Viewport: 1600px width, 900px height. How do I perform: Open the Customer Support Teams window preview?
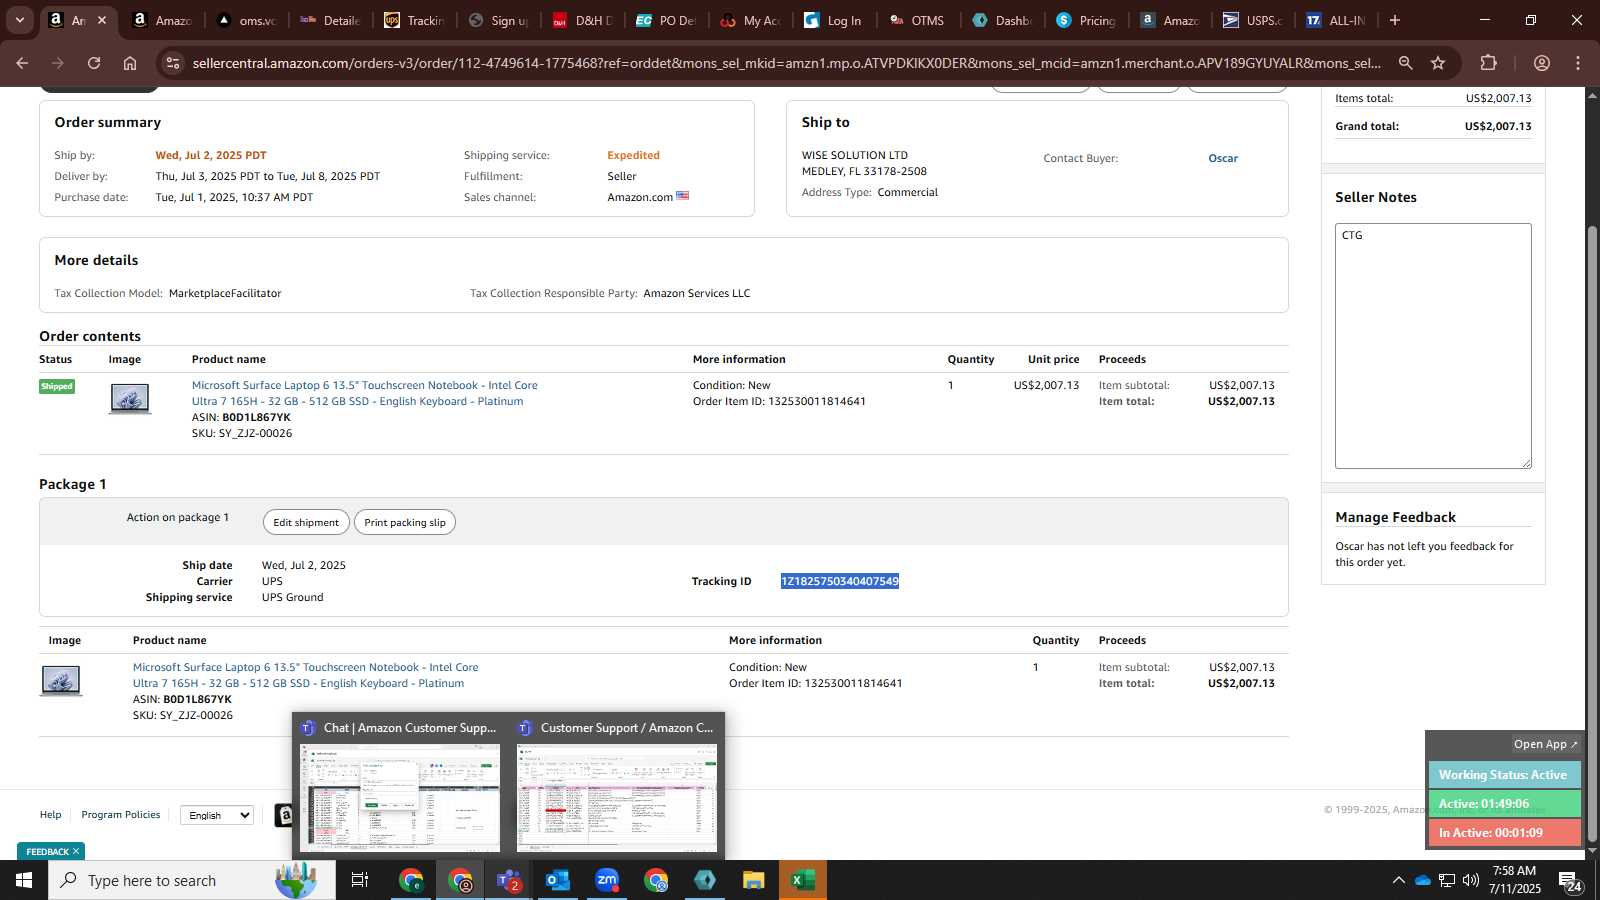[617, 786]
